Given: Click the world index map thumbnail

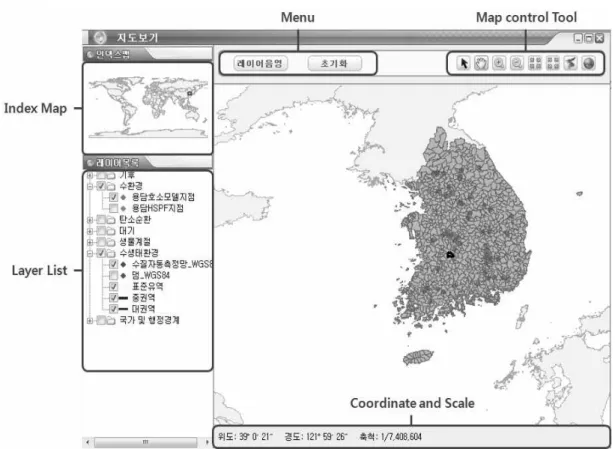Looking at the screenshot, I should pos(148,107).
